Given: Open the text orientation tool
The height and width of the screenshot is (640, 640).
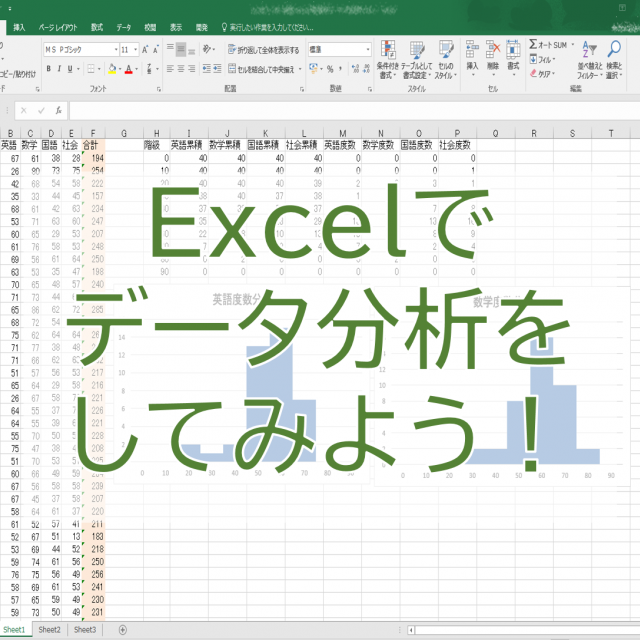Looking at the screenshot, I should tap(207, 49).
